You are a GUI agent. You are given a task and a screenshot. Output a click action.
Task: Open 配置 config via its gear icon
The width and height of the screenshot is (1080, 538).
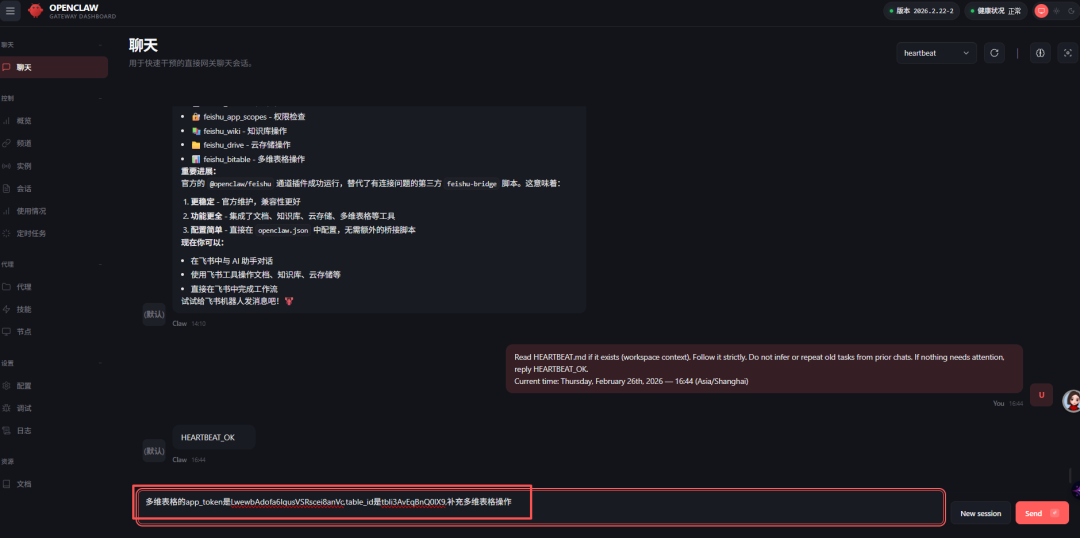click(6, 386)
